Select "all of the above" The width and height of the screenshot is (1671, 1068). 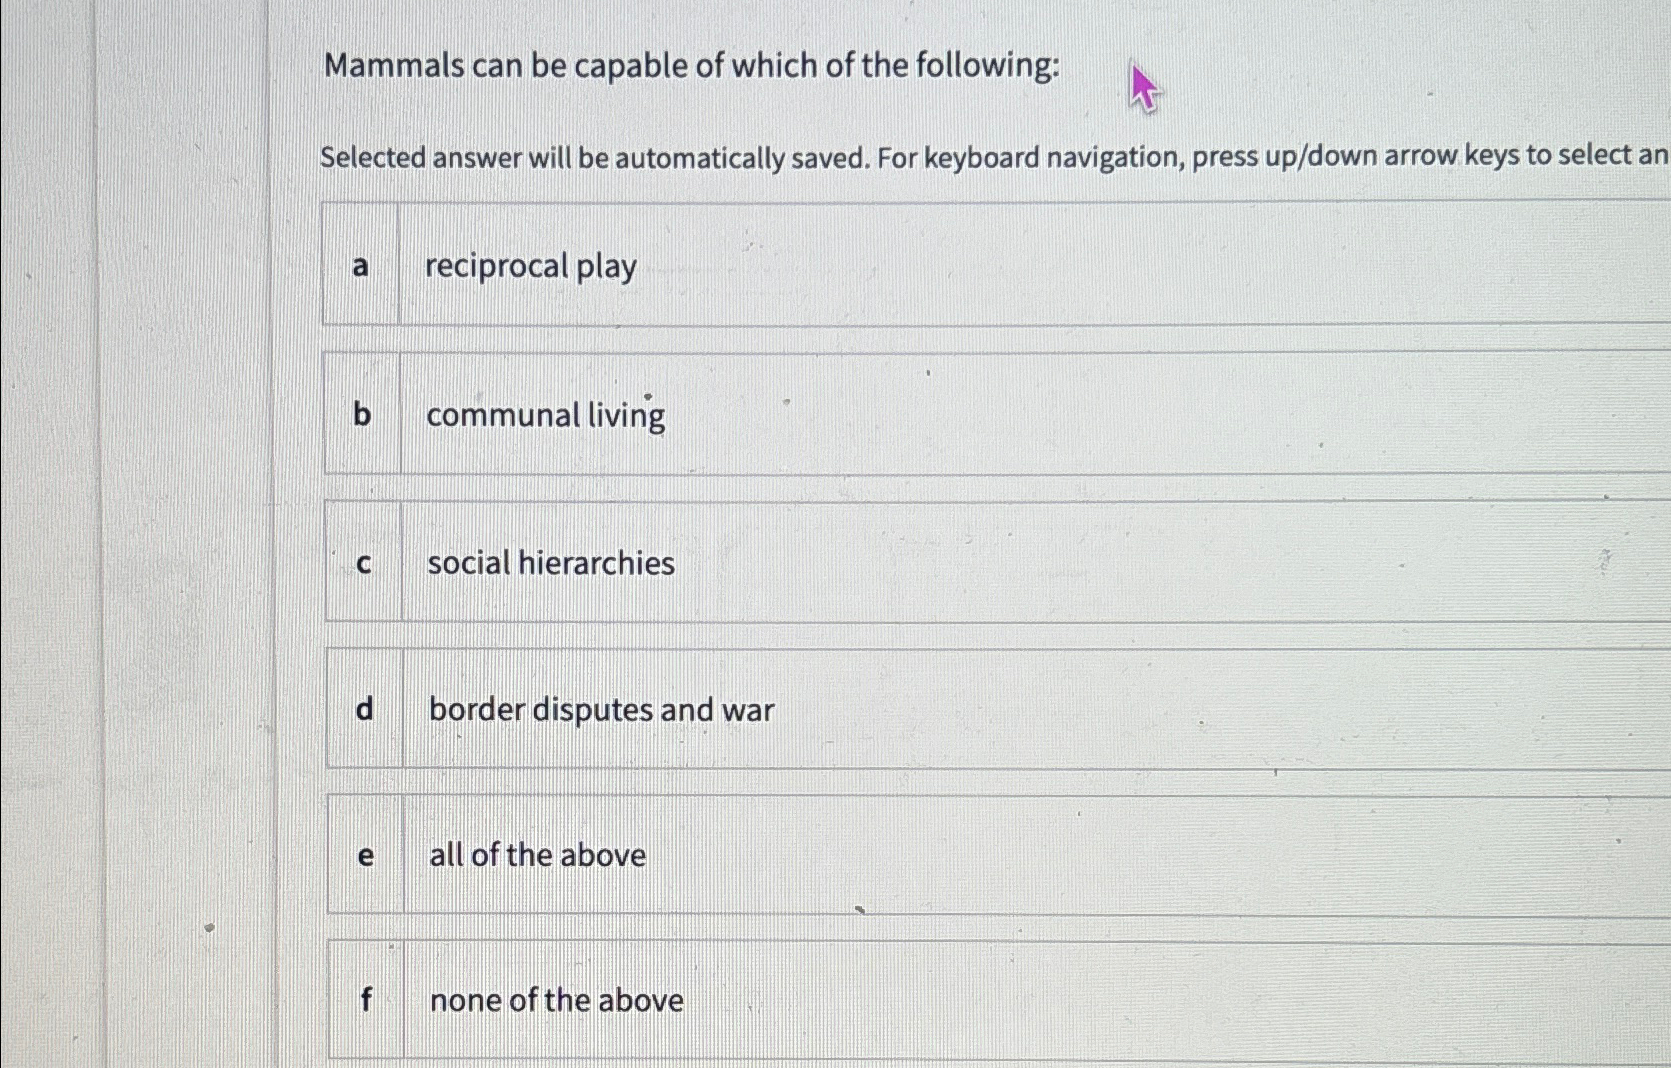537,855
